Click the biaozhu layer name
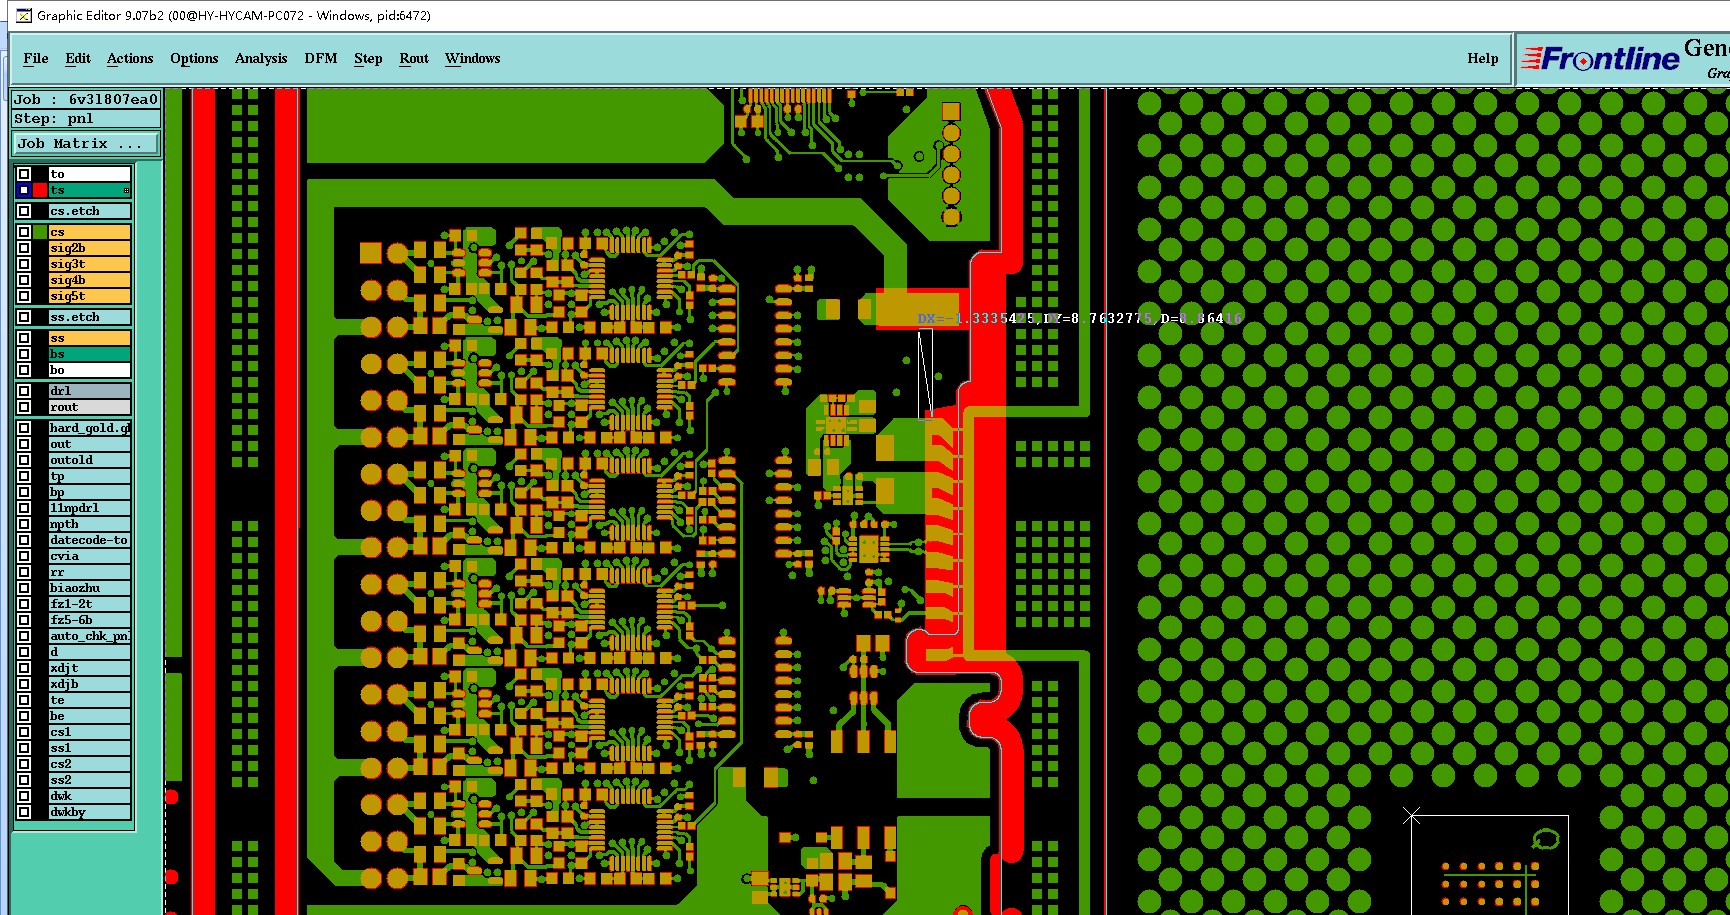1730x915 pixels. 90,588
